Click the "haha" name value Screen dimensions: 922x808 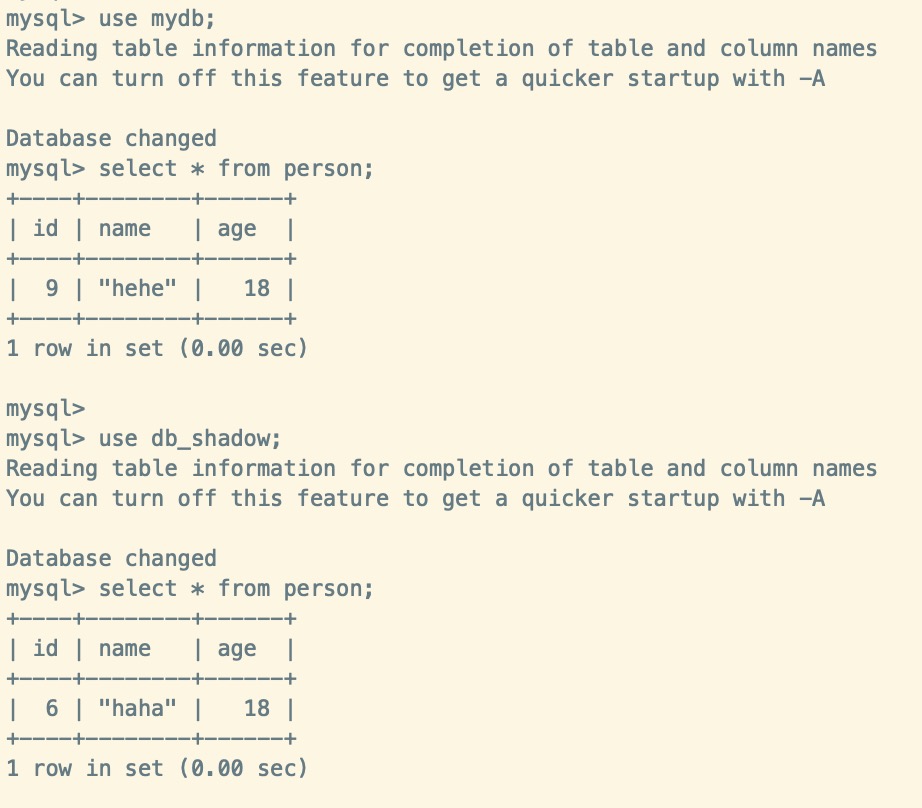click(138, 709)
